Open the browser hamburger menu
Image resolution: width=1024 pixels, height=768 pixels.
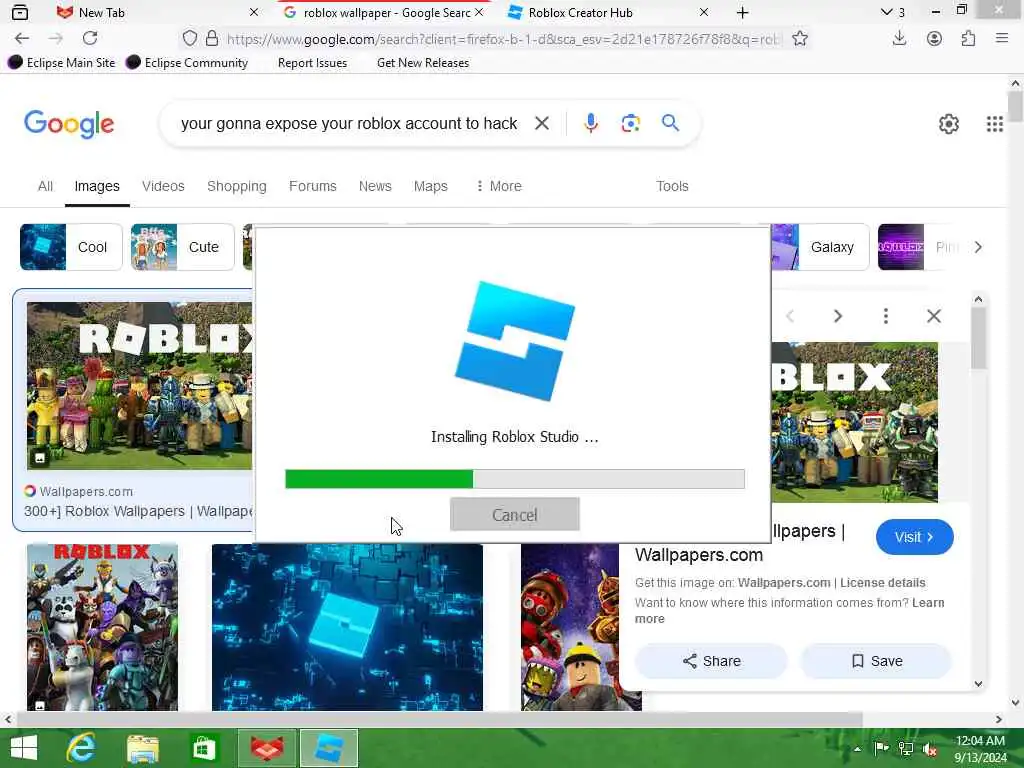[1002, 39]
